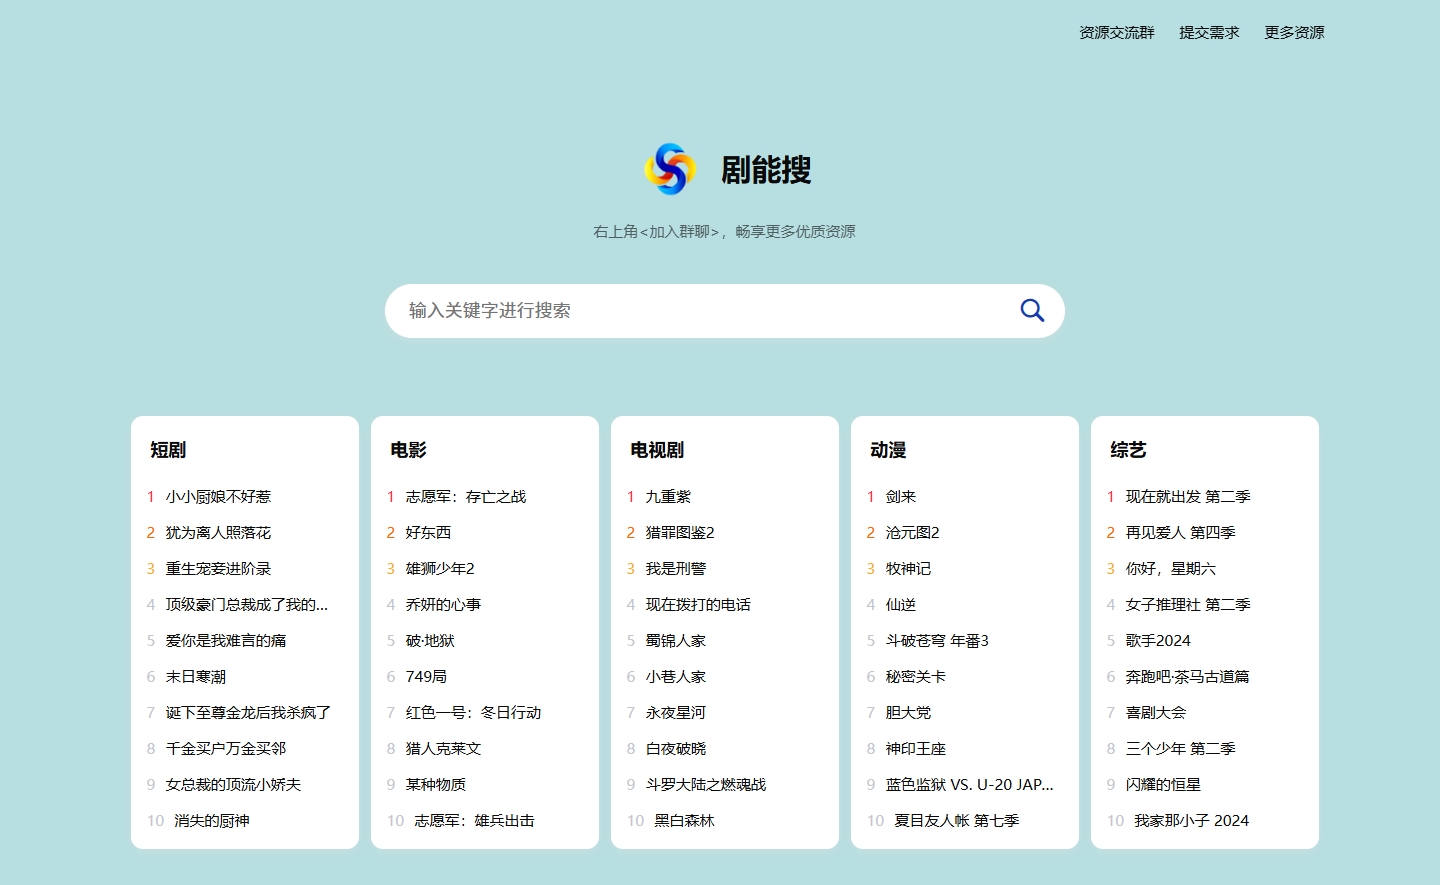Click short drama 末日寒潮
The image size is (1440, 885).
[195, 677]
